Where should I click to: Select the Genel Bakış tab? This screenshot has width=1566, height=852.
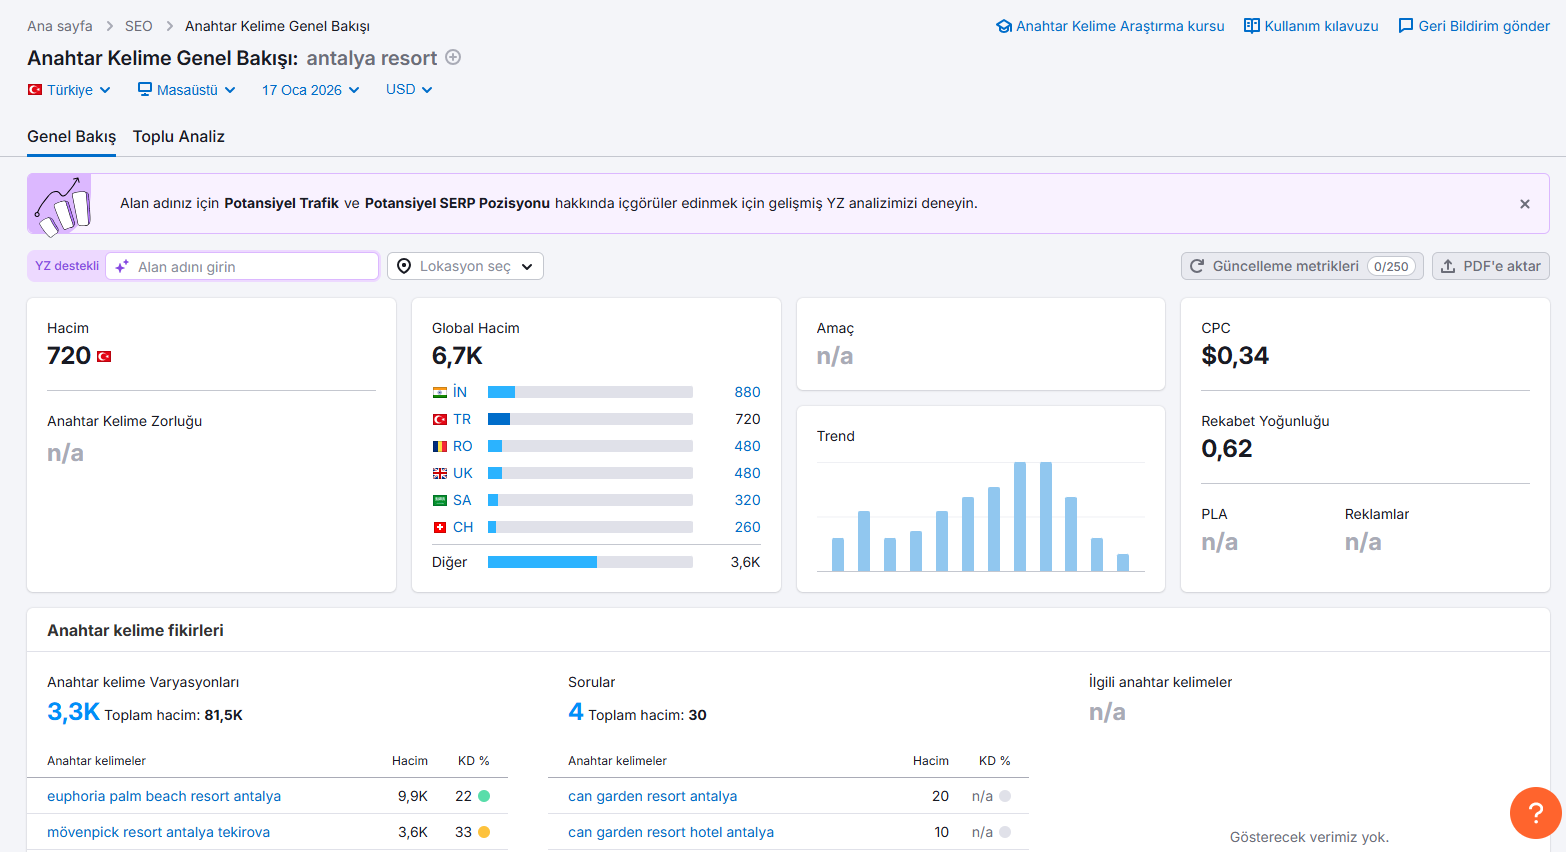(x=71, y=137)
